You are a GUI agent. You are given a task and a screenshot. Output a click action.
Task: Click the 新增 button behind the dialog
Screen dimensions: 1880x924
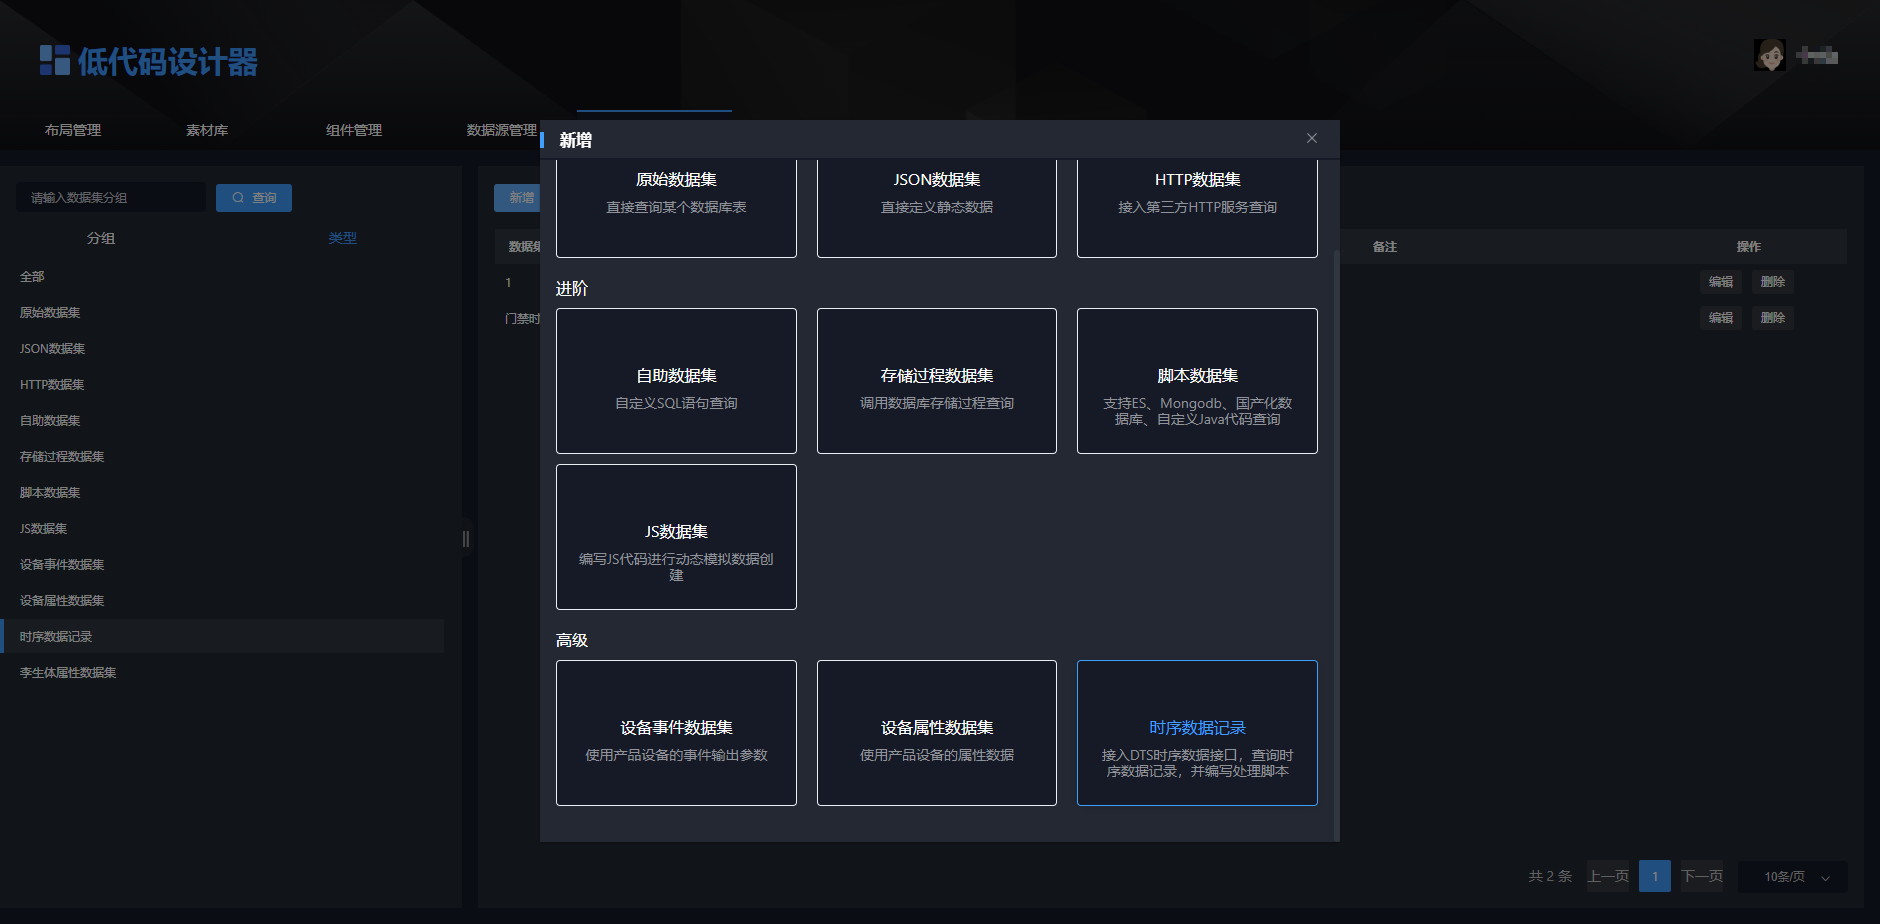coord(517,197)
